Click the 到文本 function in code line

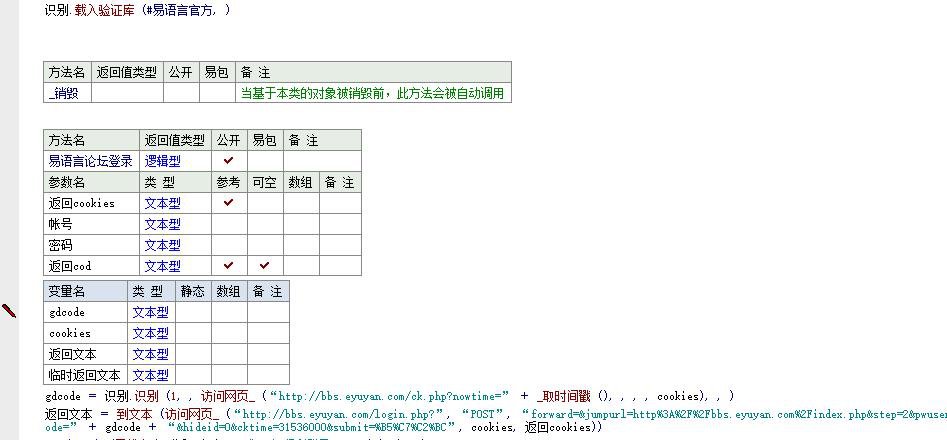(134, 413)
